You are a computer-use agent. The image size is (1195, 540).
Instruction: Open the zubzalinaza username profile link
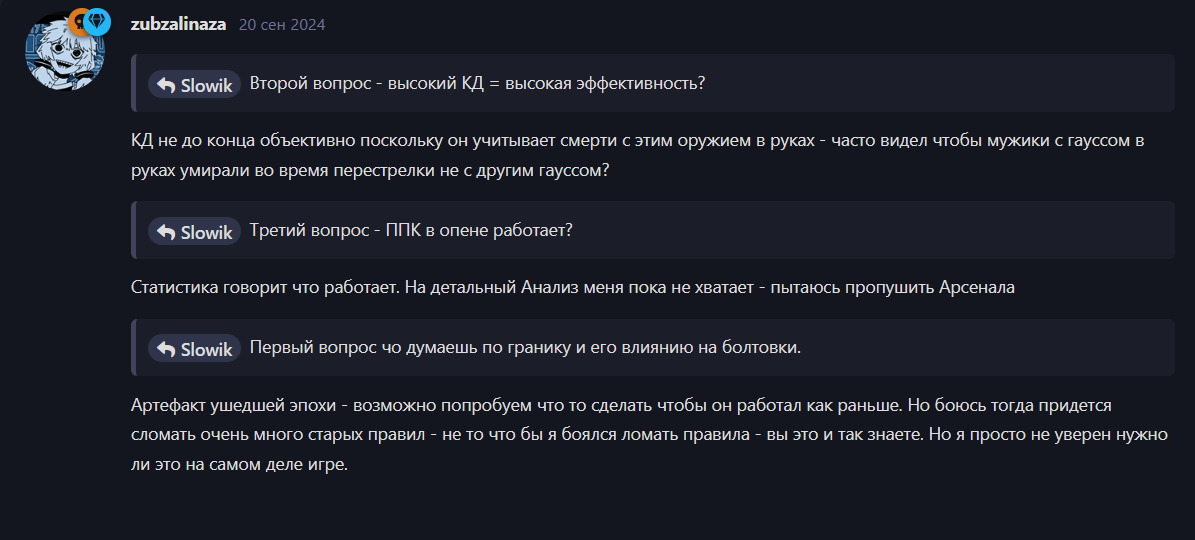(x=178, y=24)
